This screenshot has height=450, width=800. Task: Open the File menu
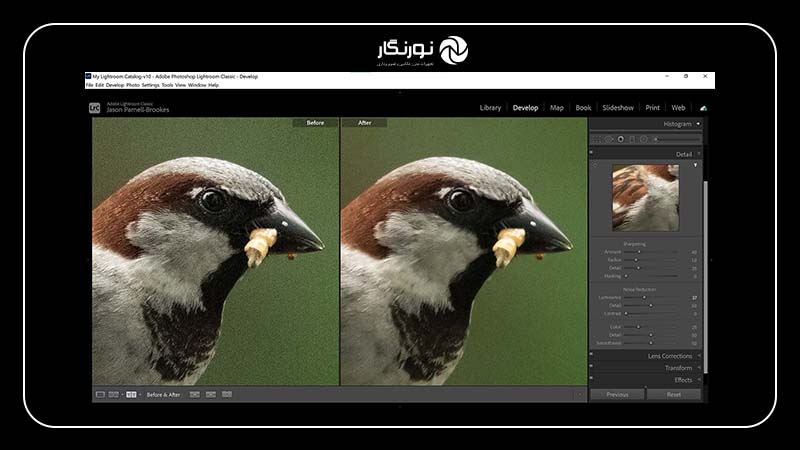(x=89, y=85)
